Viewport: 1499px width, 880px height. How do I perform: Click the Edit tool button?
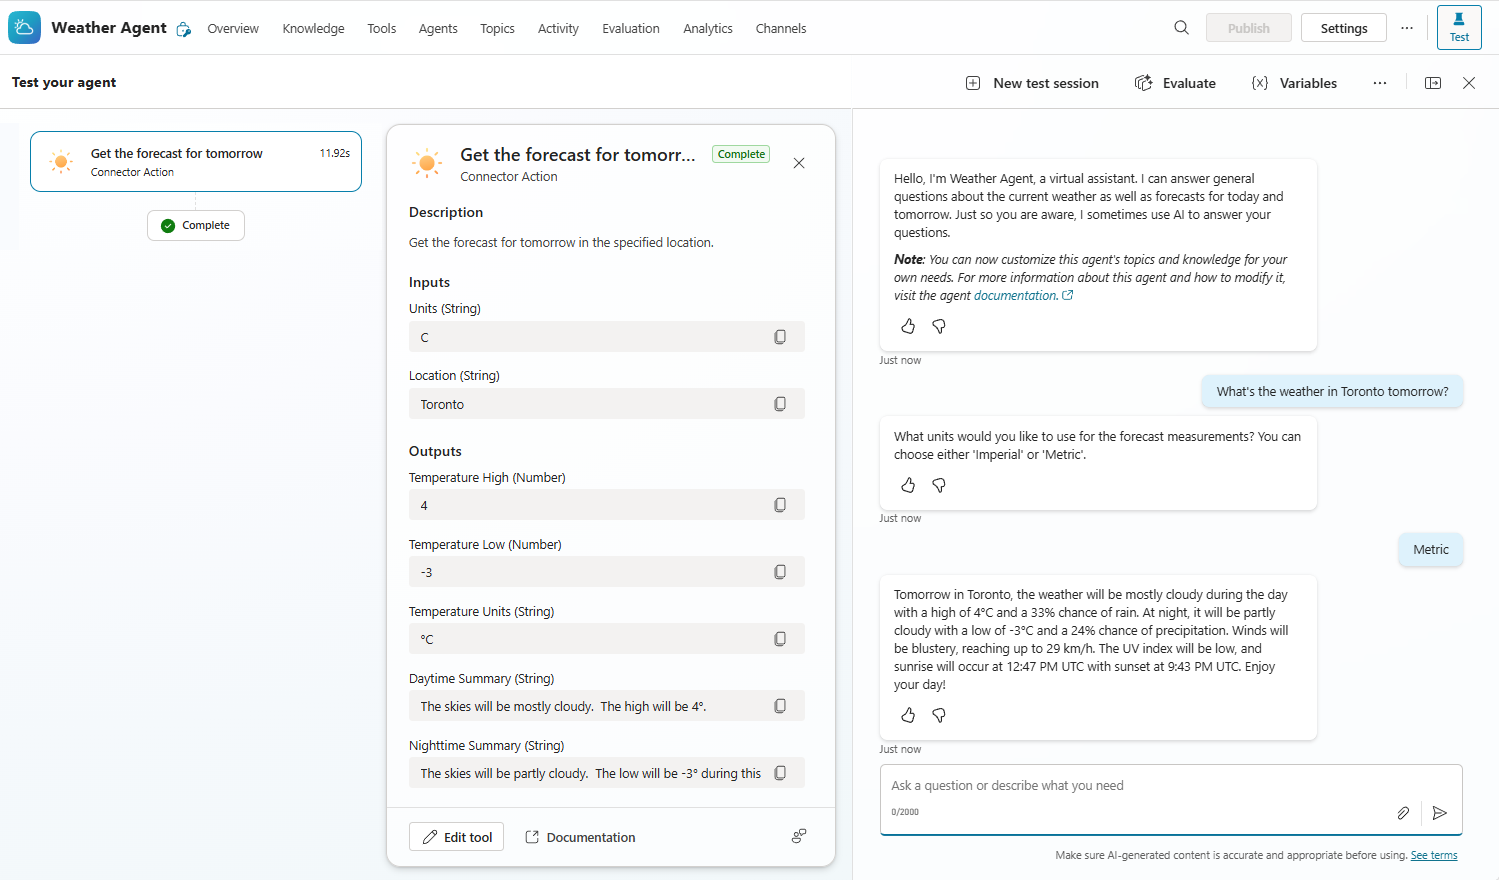456,836
